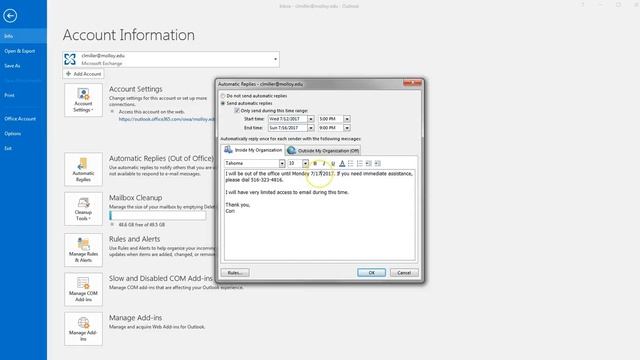Viewport: 640px width, 360px height.
Task: Toggle underline formatting in reply editor
Action: coord(333,163)
